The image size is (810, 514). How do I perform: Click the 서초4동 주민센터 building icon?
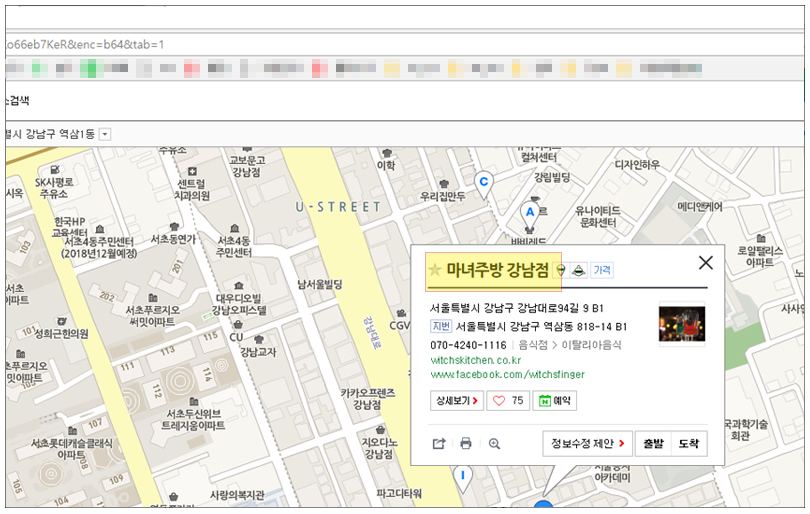[235, 228]
